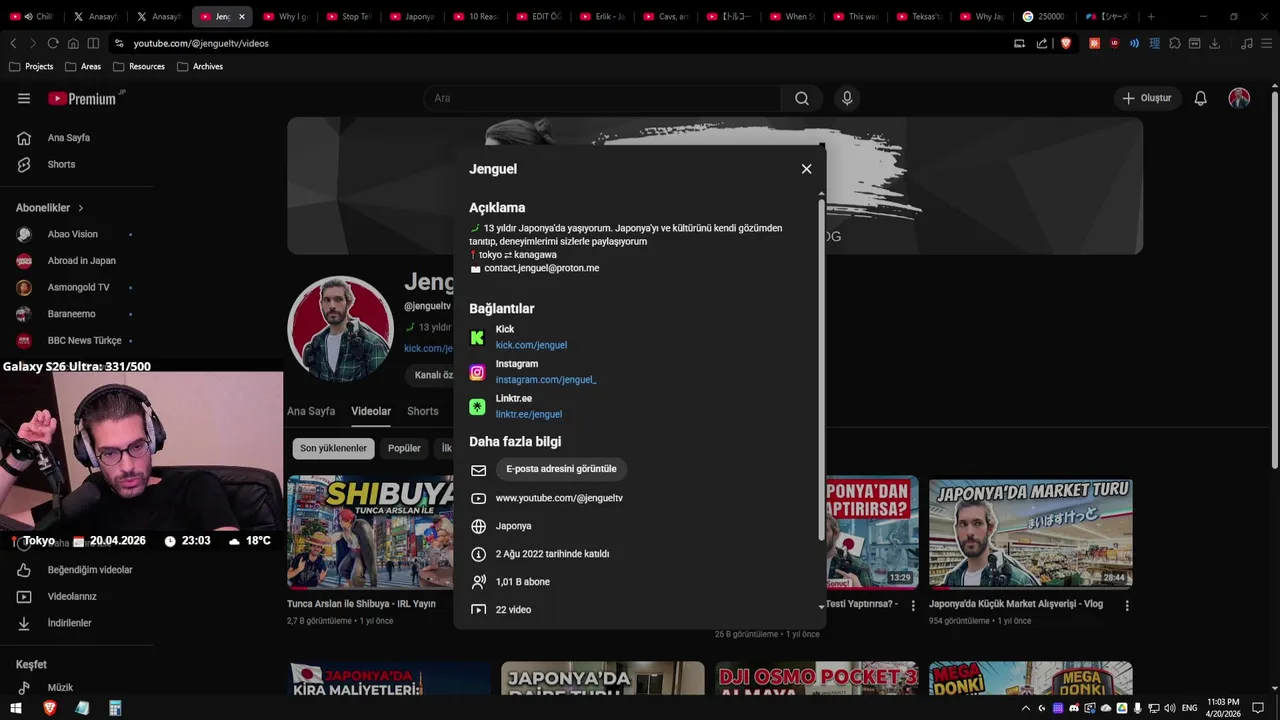Open Tunca Arslan ile Shibuya video thumbnail

(x=371, y=533)
